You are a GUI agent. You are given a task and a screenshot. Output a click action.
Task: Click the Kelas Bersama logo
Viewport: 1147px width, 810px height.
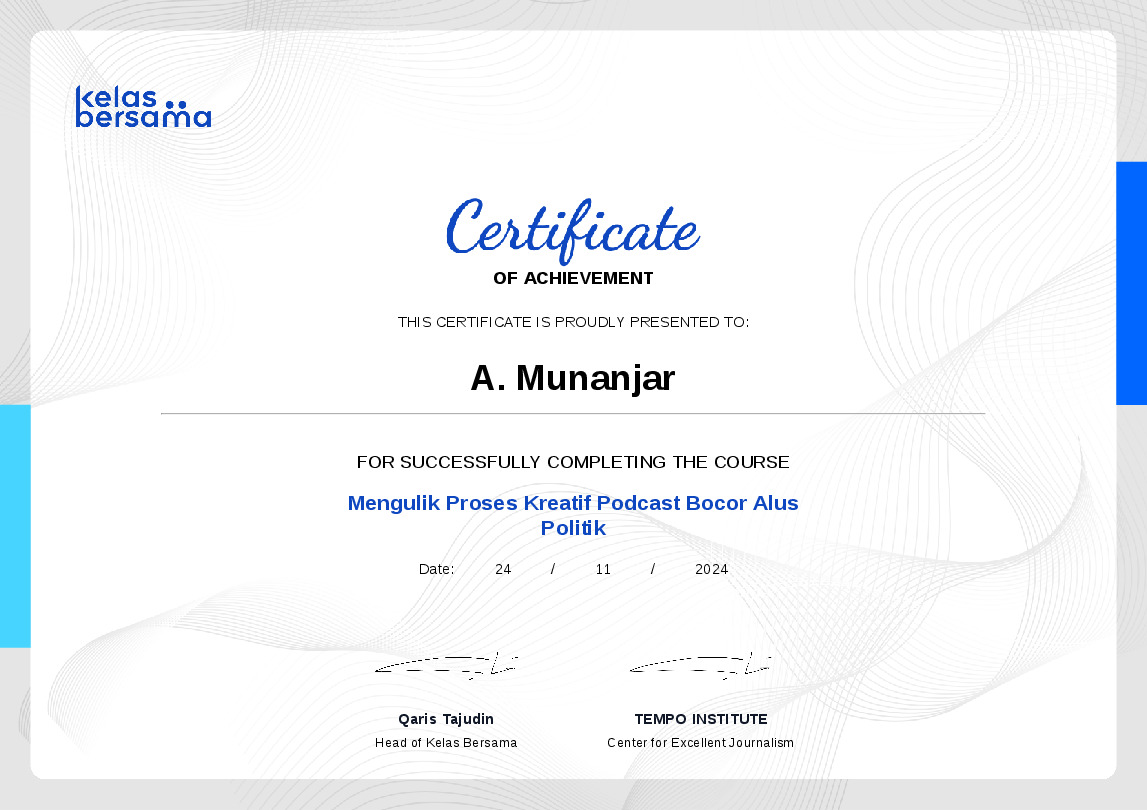point(143,107)
